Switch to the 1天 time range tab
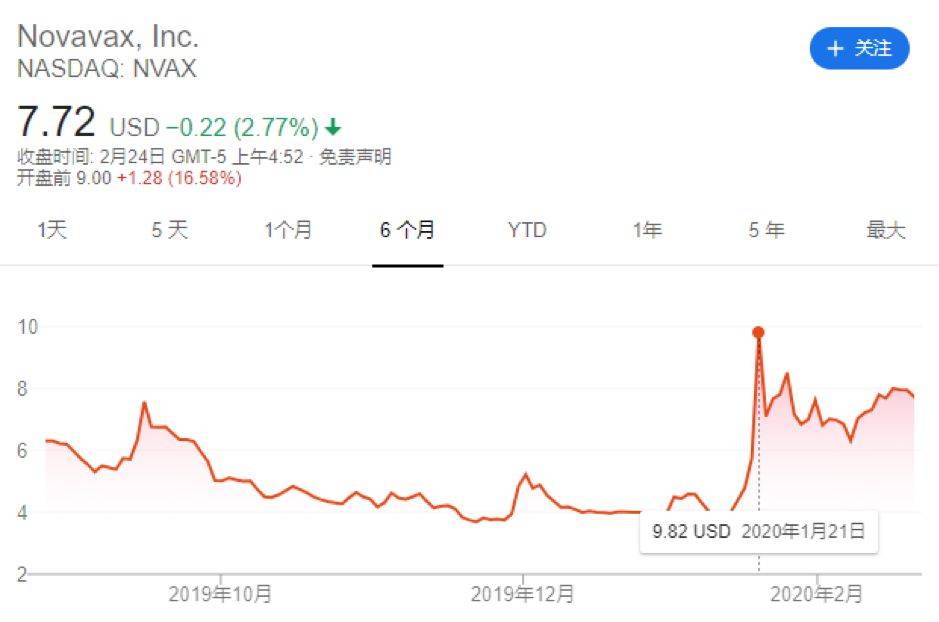The width and height of the screenshot is (939, 622). click(x=52, y=231)
